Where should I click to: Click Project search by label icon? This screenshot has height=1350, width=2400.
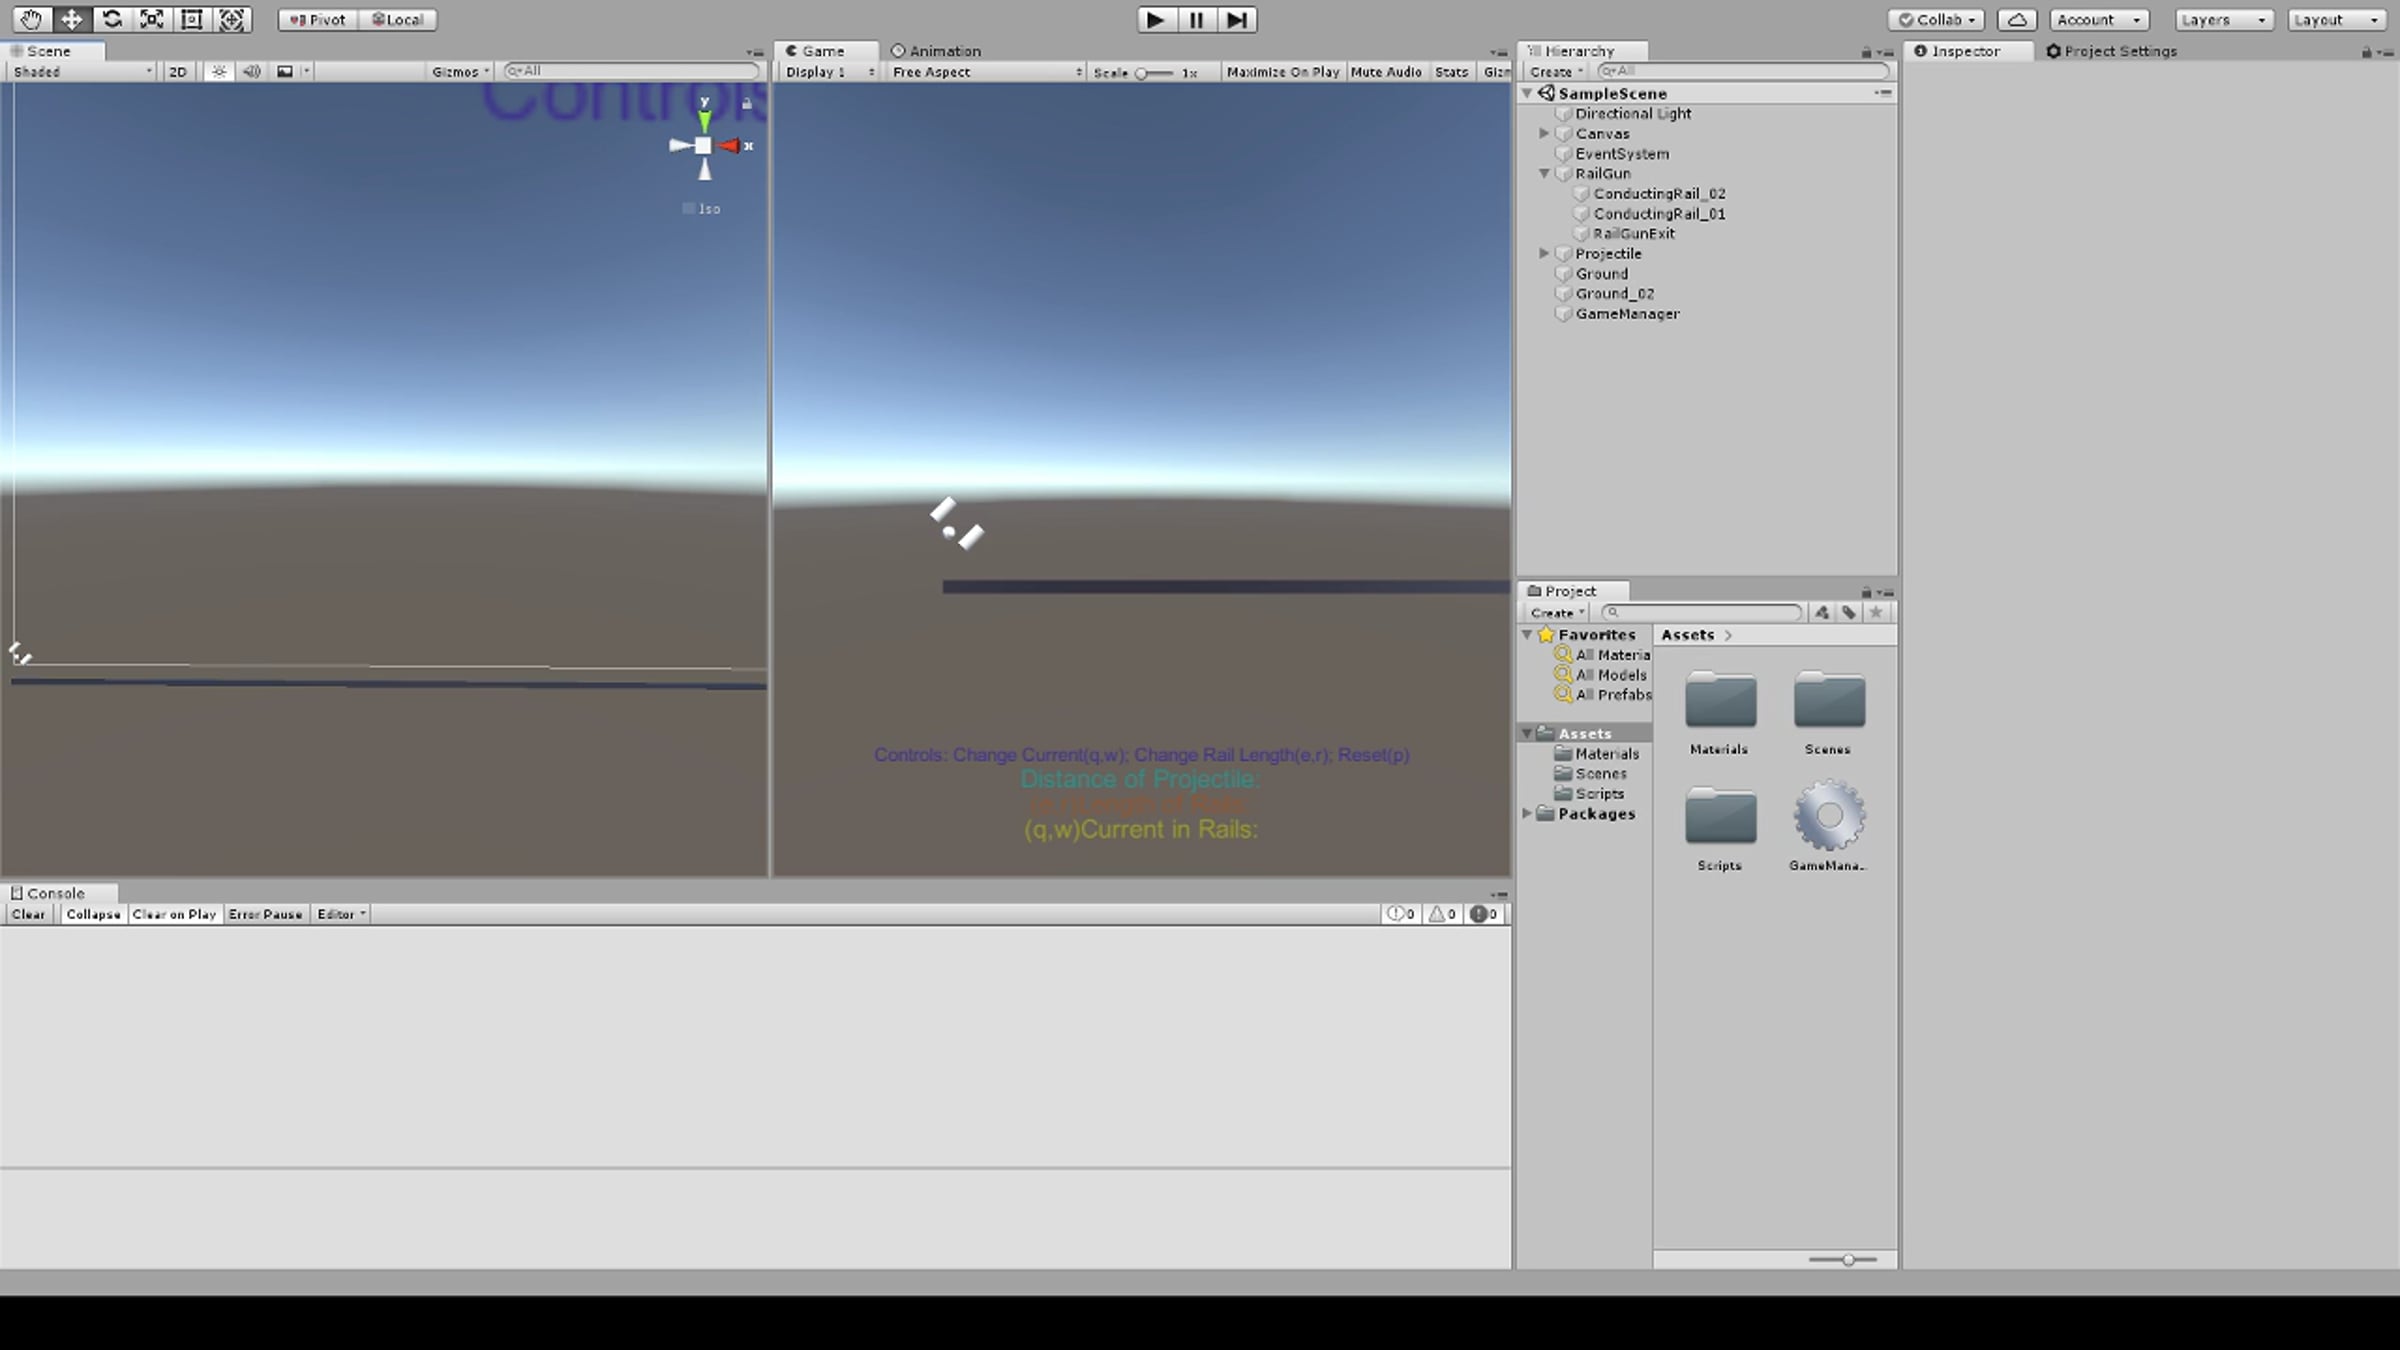pyautogui.click(x=1849, y=613)
